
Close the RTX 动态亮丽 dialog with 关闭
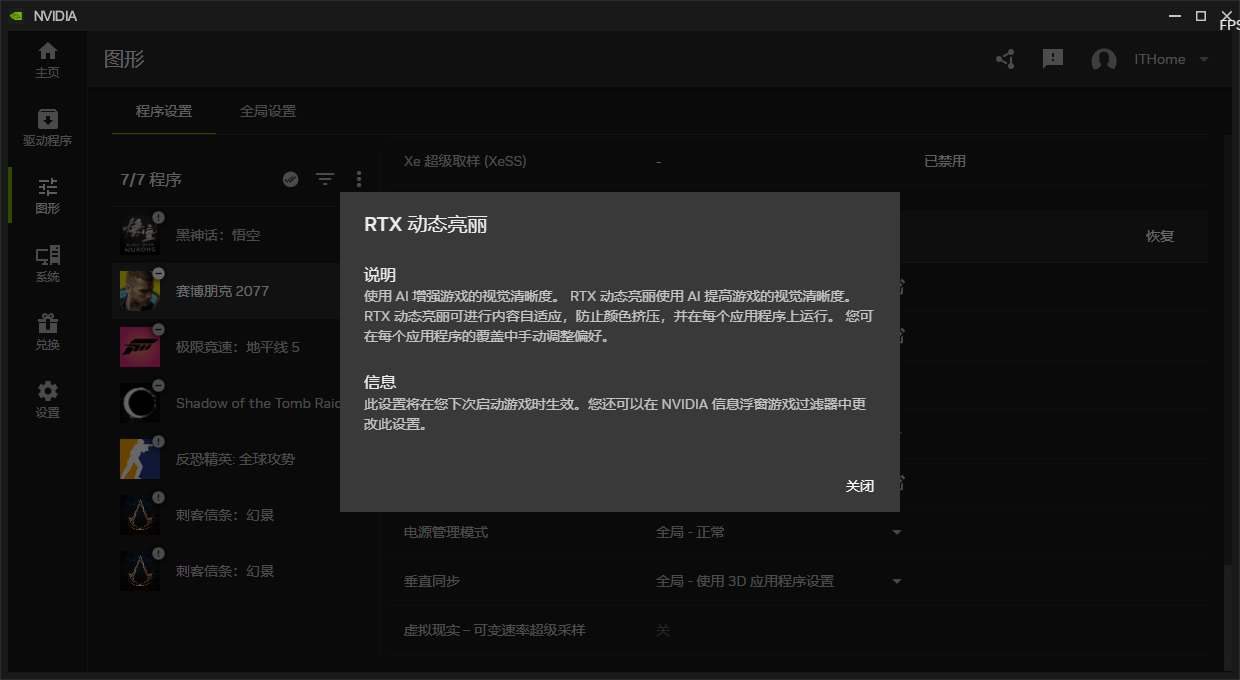[x=860, y=486]
